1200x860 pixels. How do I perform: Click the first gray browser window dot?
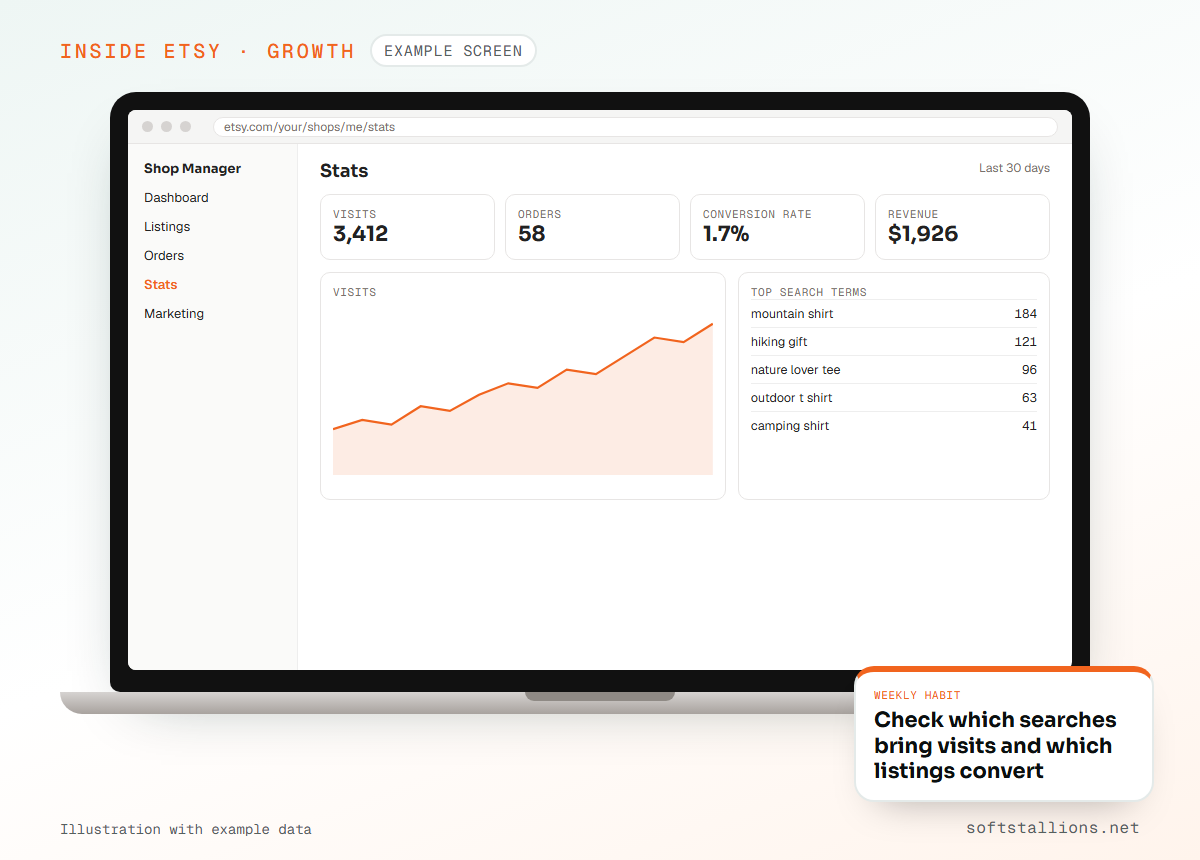click(x=148, y=127)
